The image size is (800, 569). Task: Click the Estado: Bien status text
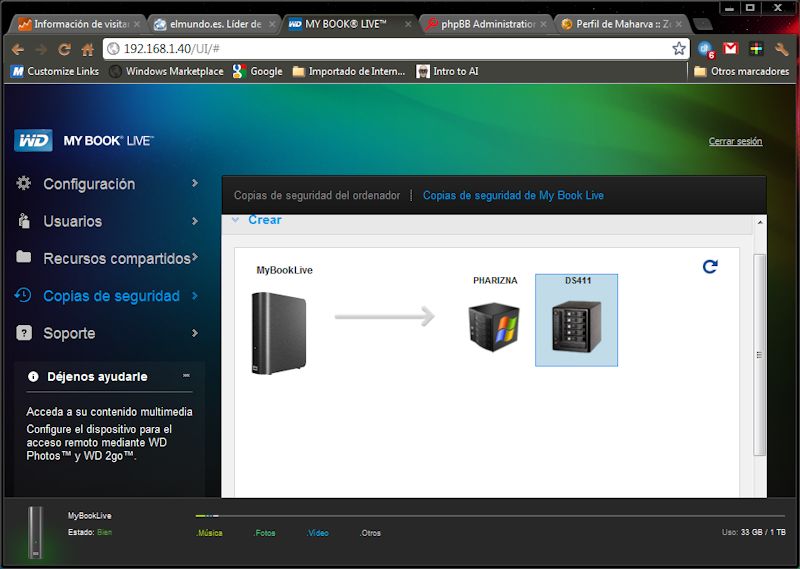(x=90, y=532)
